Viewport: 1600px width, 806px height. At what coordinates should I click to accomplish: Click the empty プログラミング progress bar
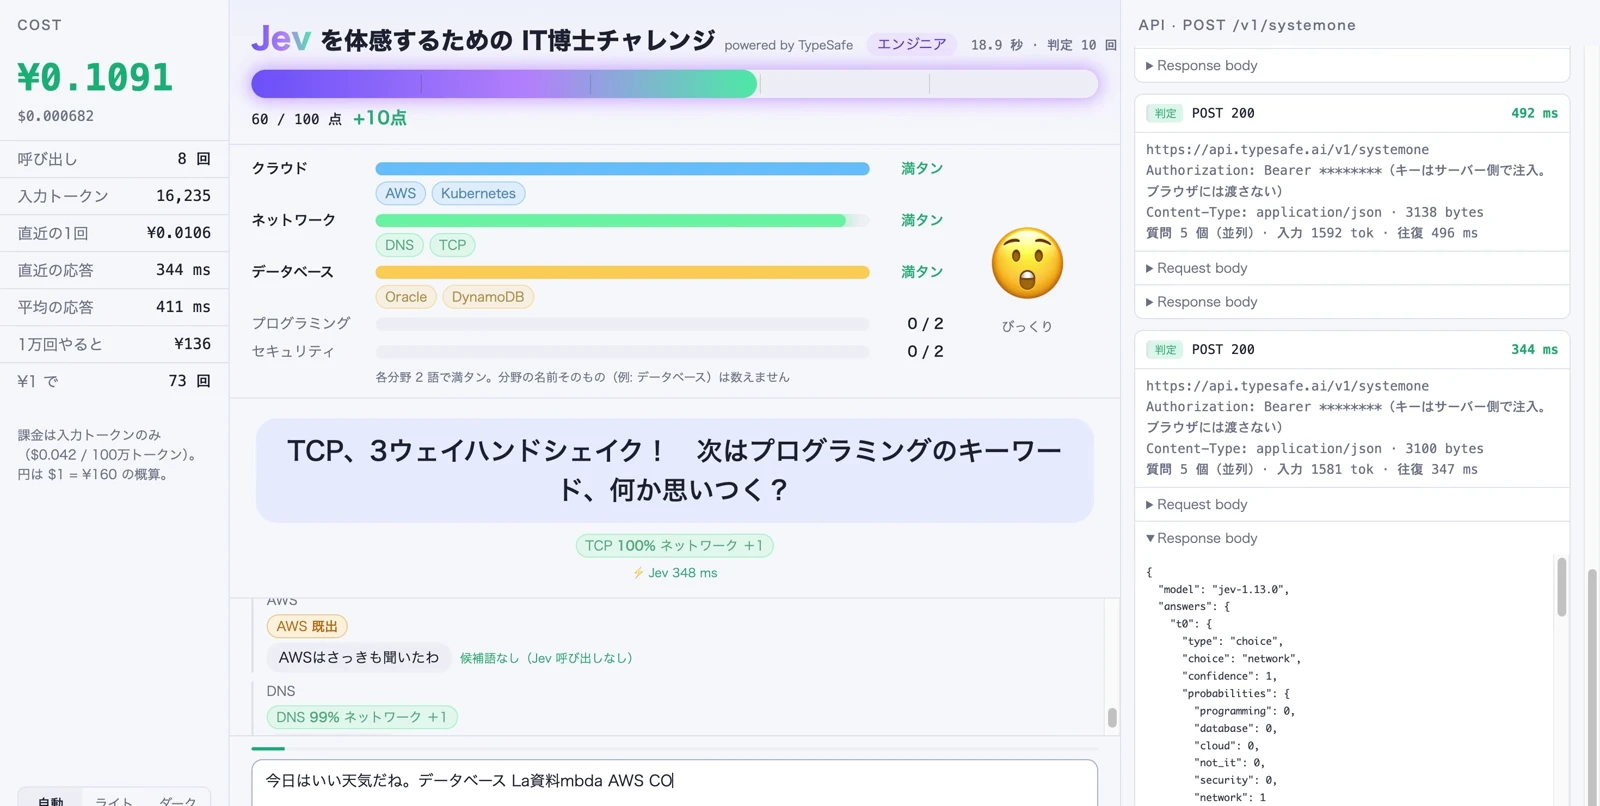[622, 324]
